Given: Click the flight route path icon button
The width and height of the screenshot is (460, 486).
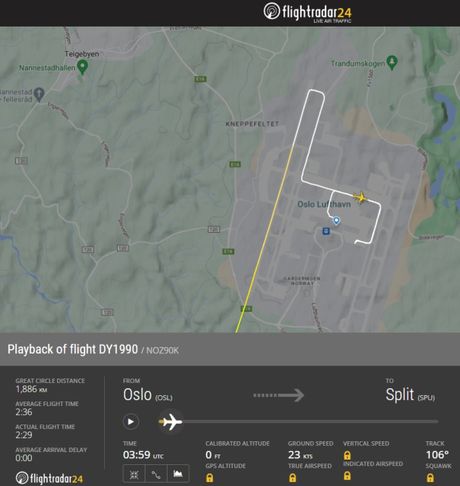Looking at the screenshot, I should point(156,474).
